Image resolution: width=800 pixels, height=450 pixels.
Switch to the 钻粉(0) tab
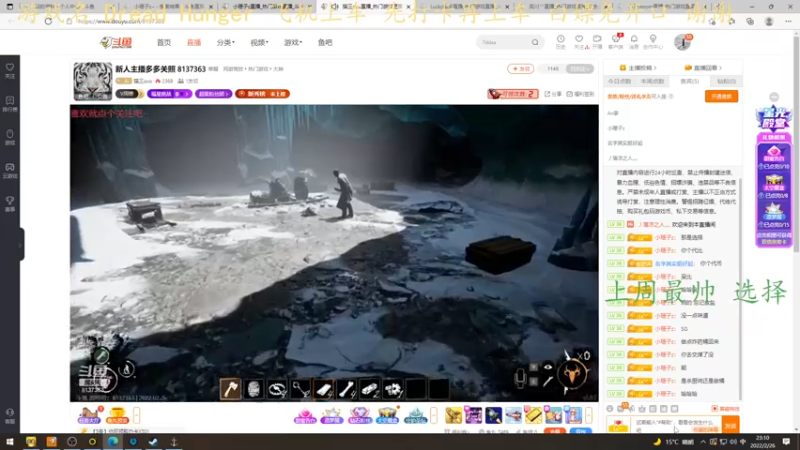(x=726, y=82)
